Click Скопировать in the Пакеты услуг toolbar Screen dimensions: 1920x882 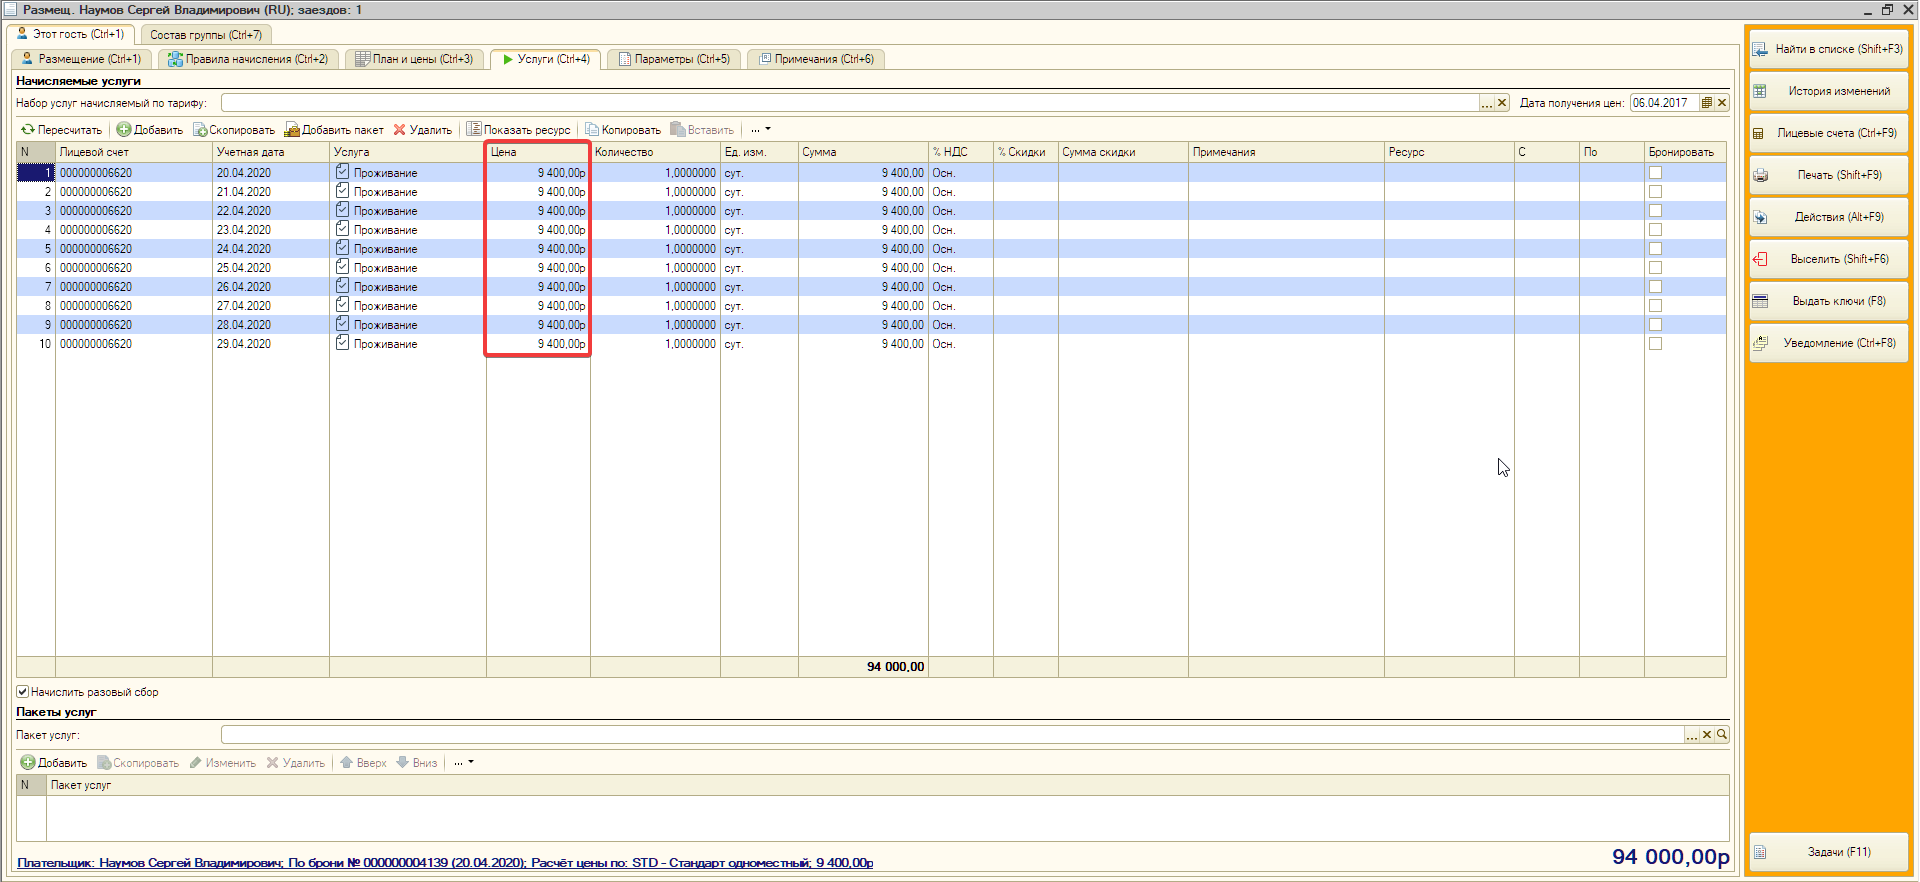138,763
